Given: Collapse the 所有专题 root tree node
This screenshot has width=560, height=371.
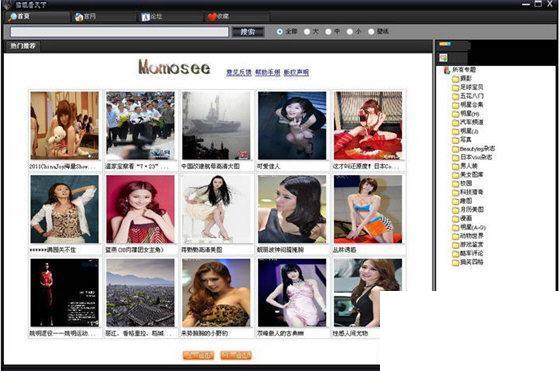Looking at the screenshot, I should click(x=446, y=70).
